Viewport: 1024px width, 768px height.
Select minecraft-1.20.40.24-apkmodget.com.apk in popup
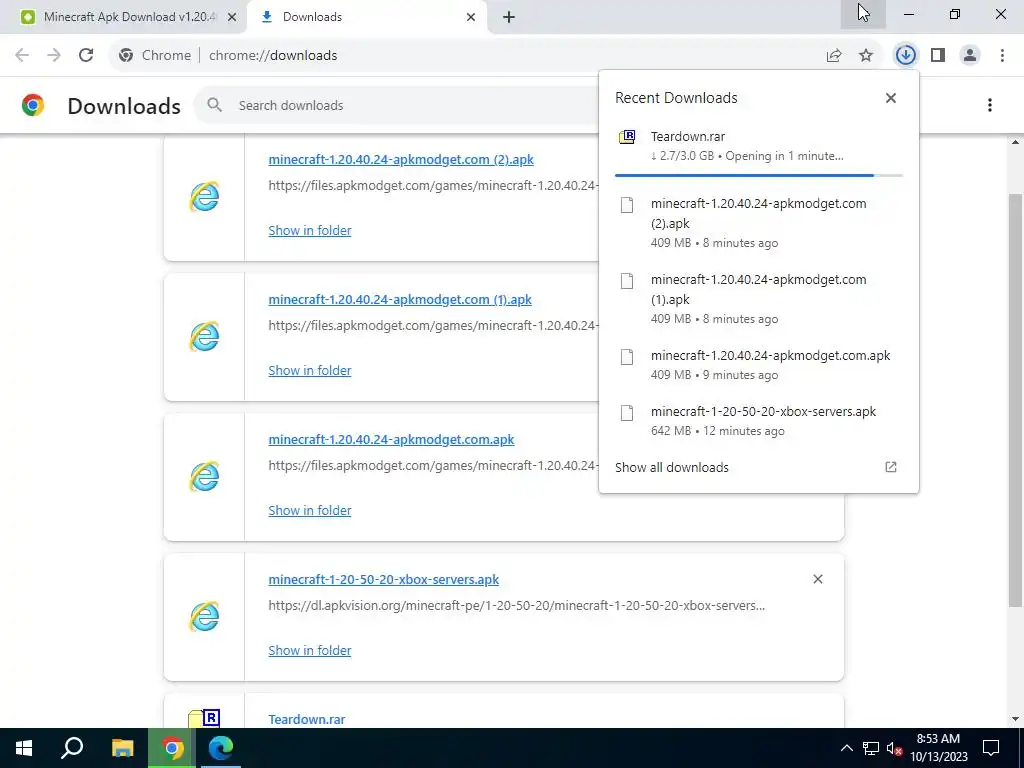(758, 365)
